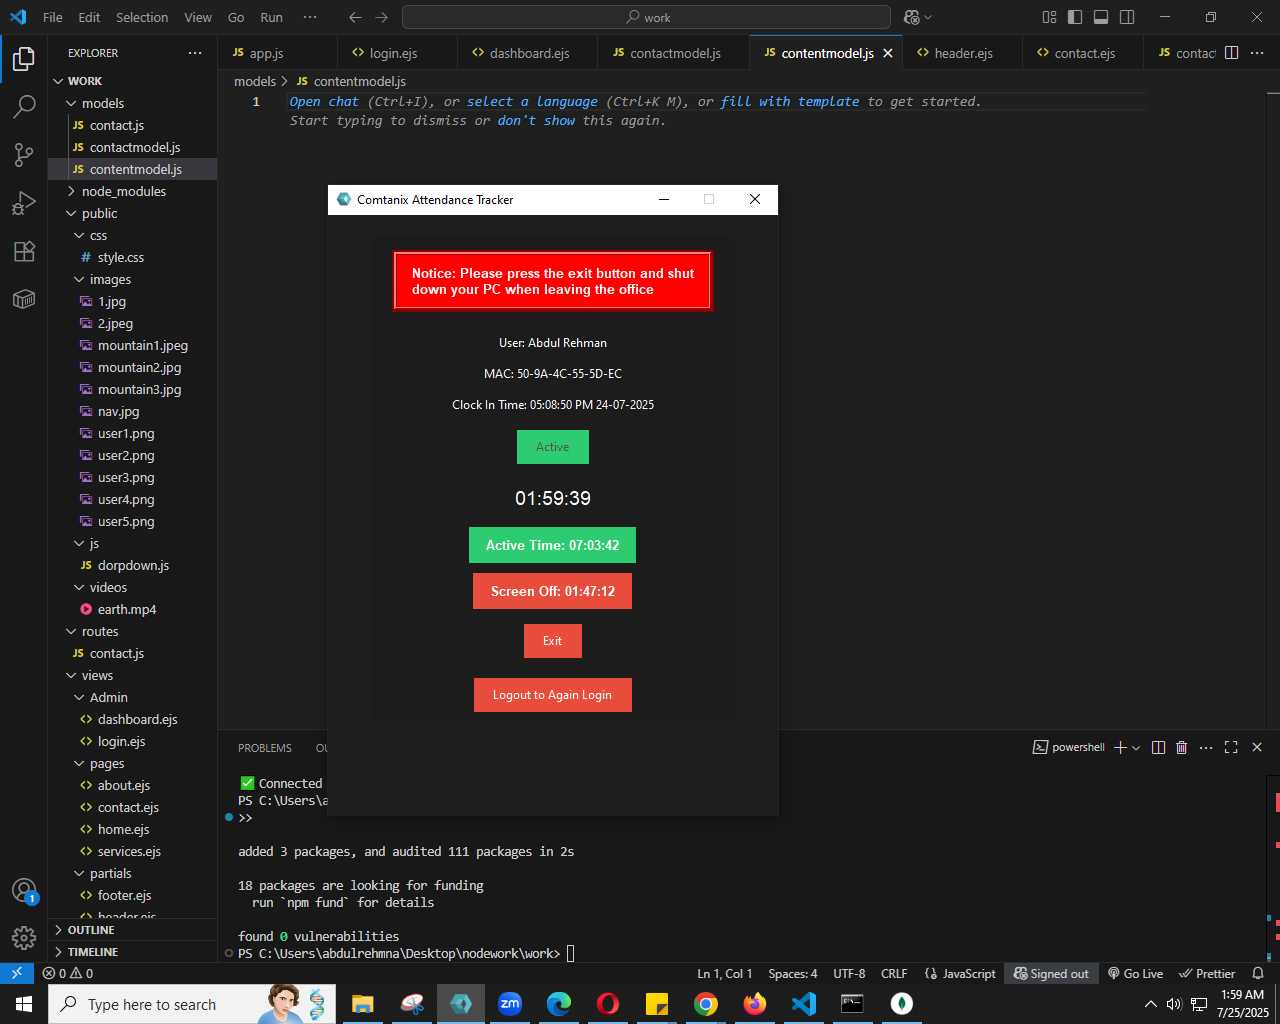The width and height of the screenshot is (1280, 1024).
Task: Switch to the header.ejs tab
Action: tap(963, 53)
